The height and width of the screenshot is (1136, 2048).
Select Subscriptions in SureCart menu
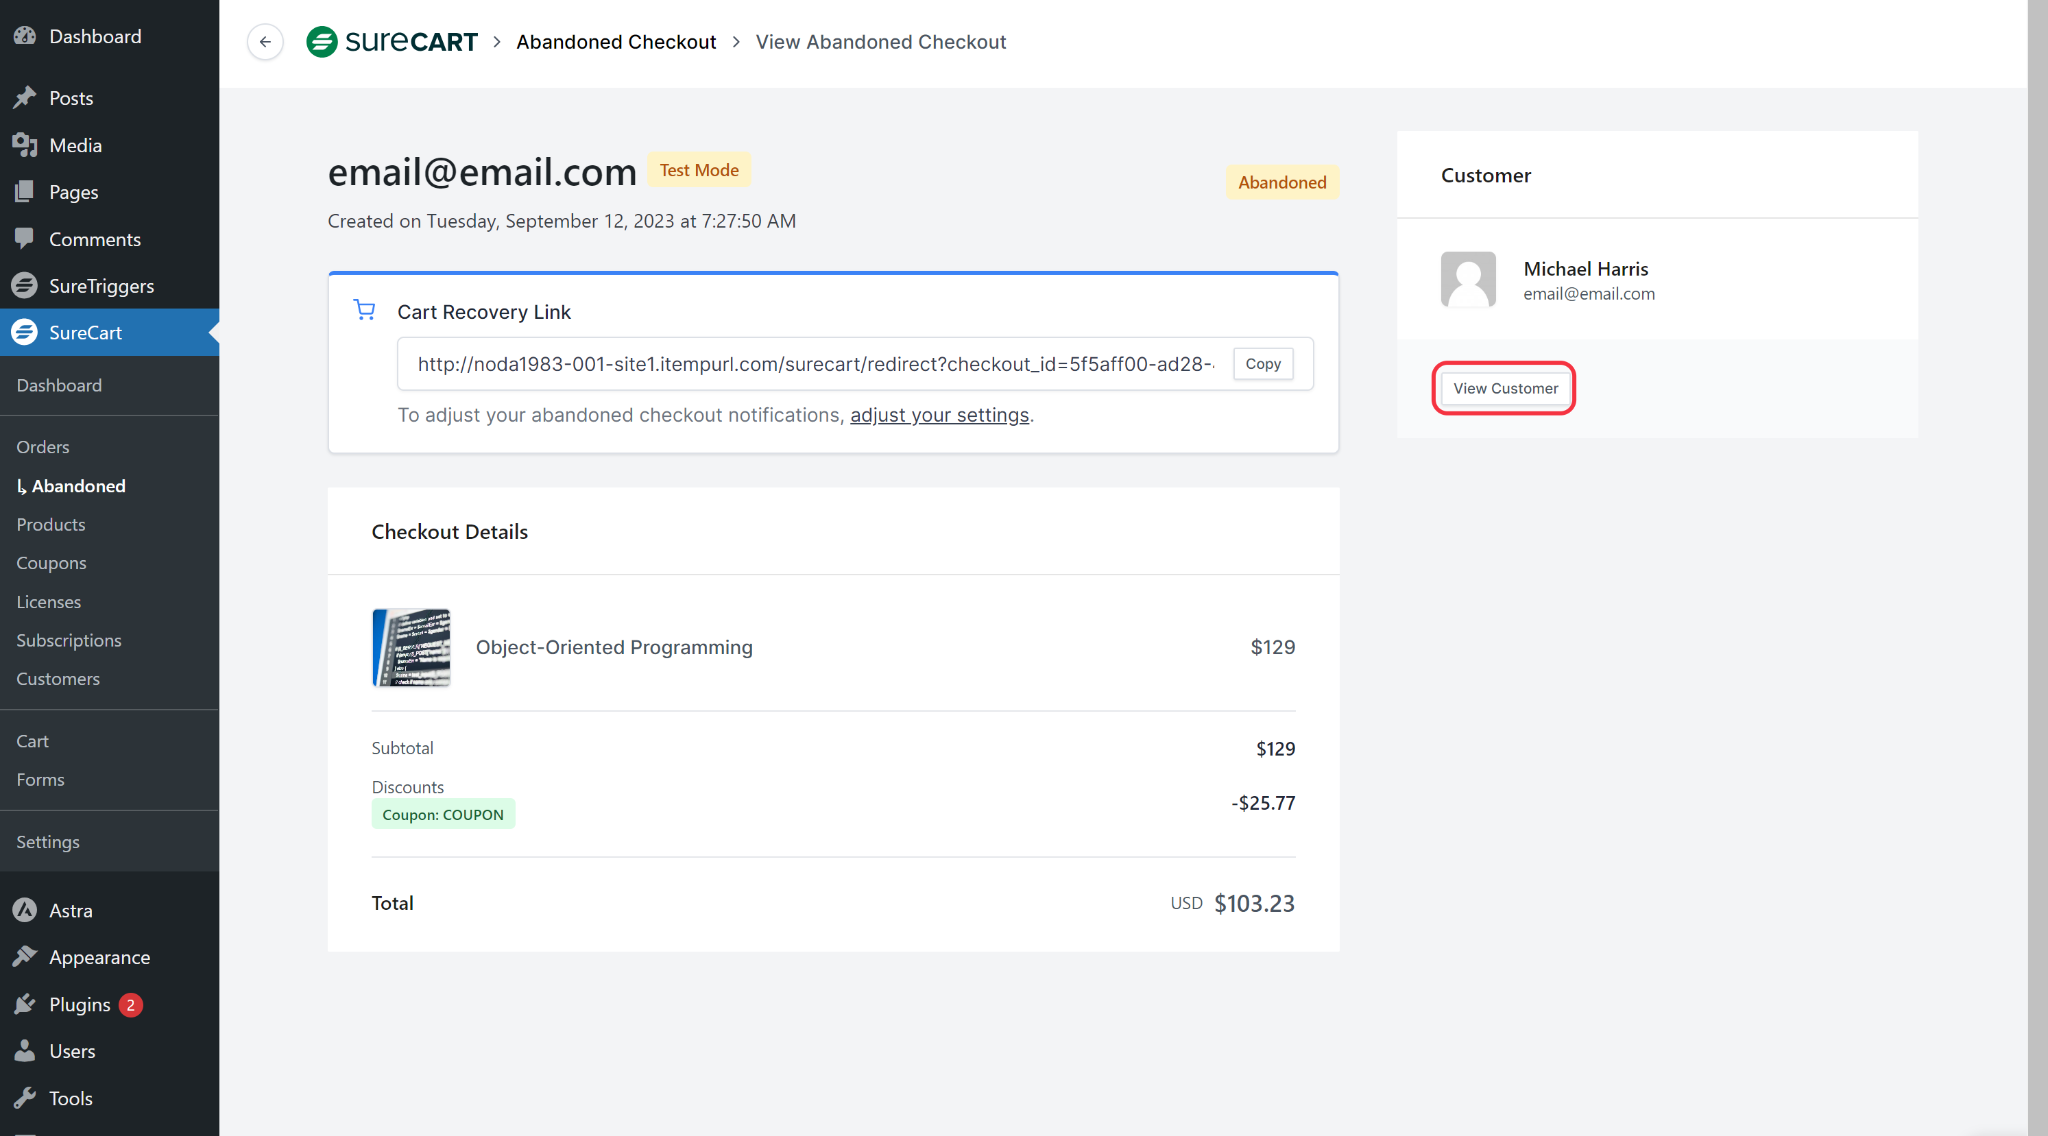[x=69, y=640]
